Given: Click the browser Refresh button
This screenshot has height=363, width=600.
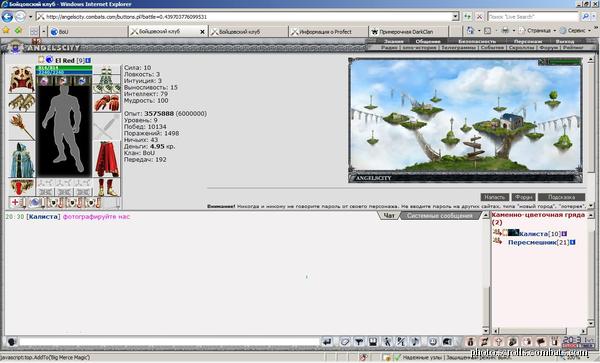Looking at the screenshot, I should [468, 16].
